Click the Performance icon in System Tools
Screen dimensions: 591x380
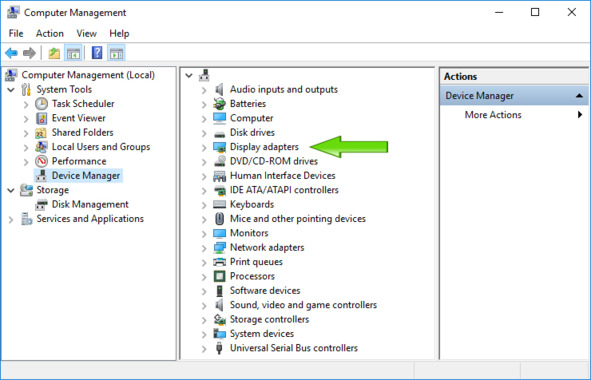[41, 161]
